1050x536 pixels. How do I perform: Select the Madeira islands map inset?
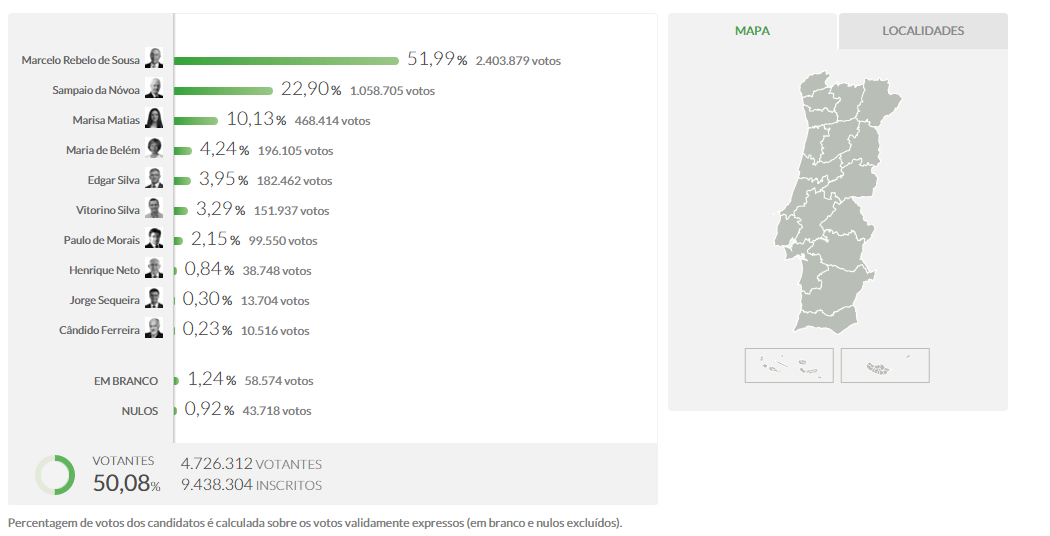pos(885,365)
